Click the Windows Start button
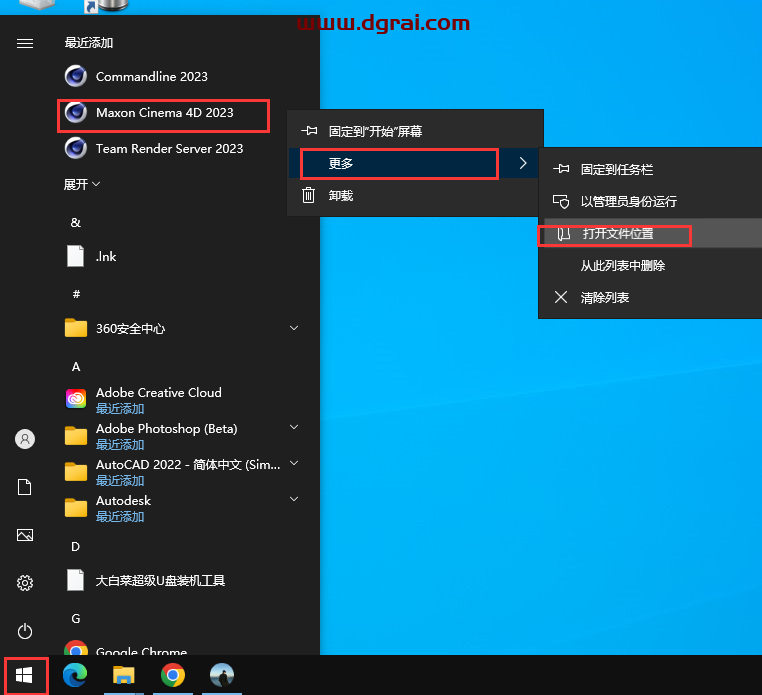 pos(24,675)
